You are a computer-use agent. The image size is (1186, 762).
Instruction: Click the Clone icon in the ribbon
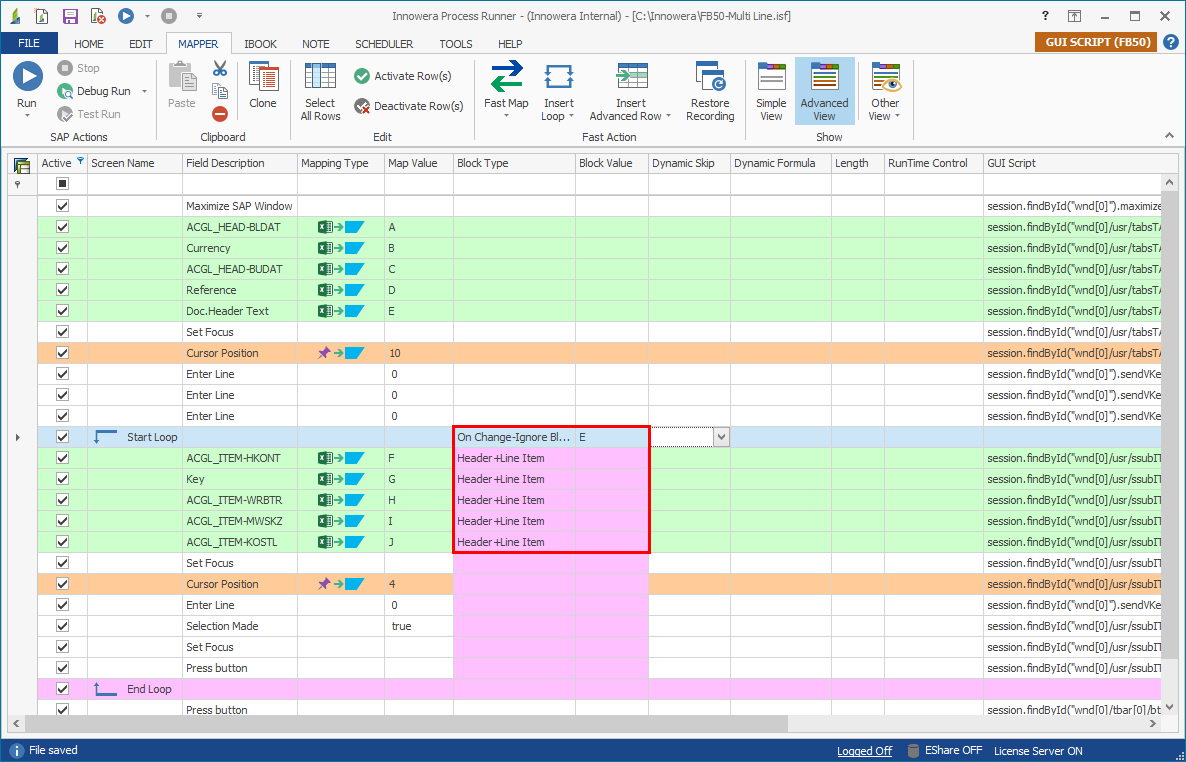(263, 78)
